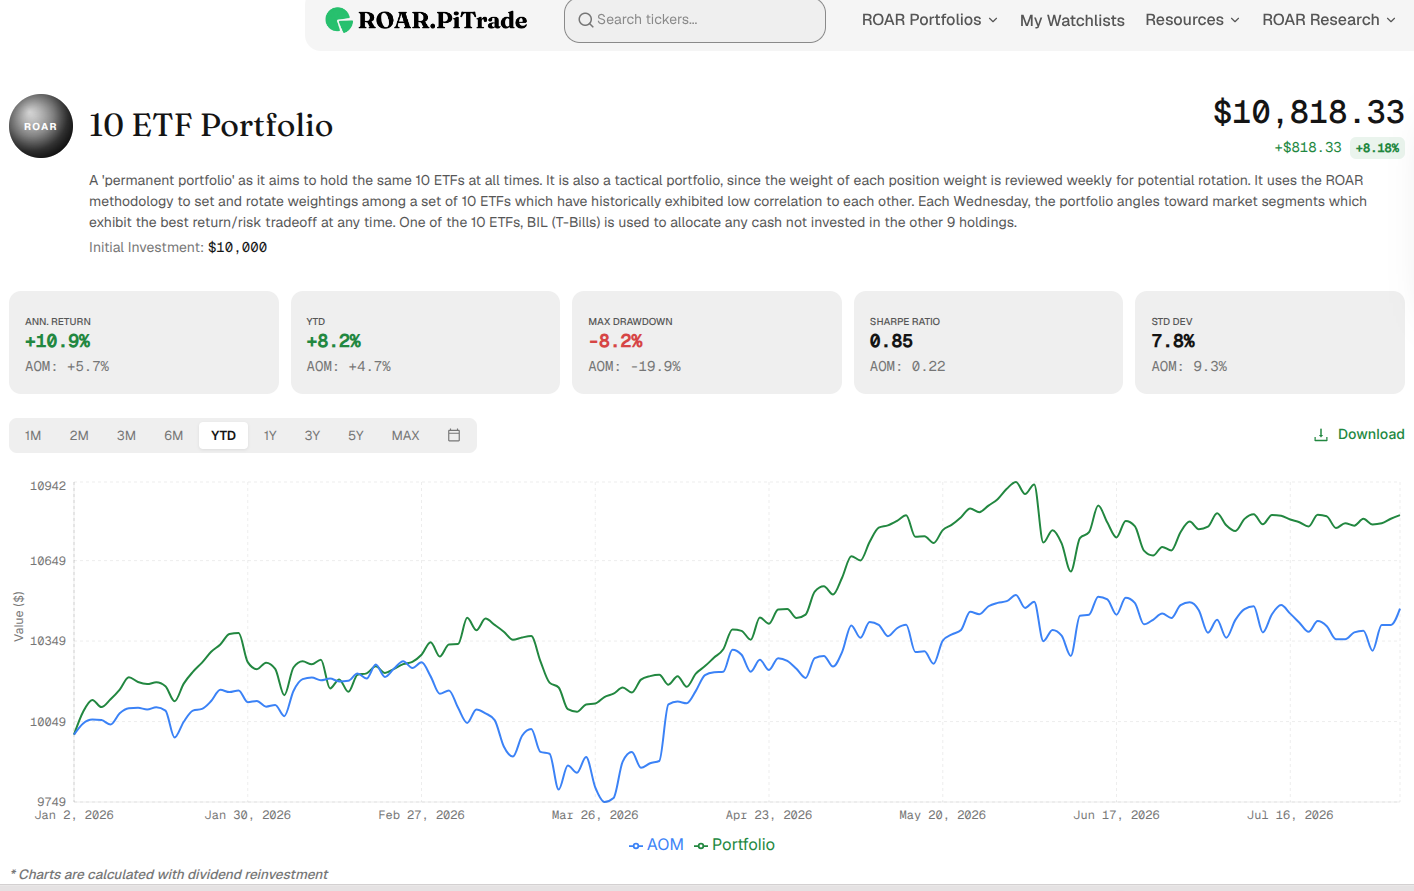Click the YTD +8.2% stat value
This screenshot has height=891, width=1414.
[x=334, y=341]
